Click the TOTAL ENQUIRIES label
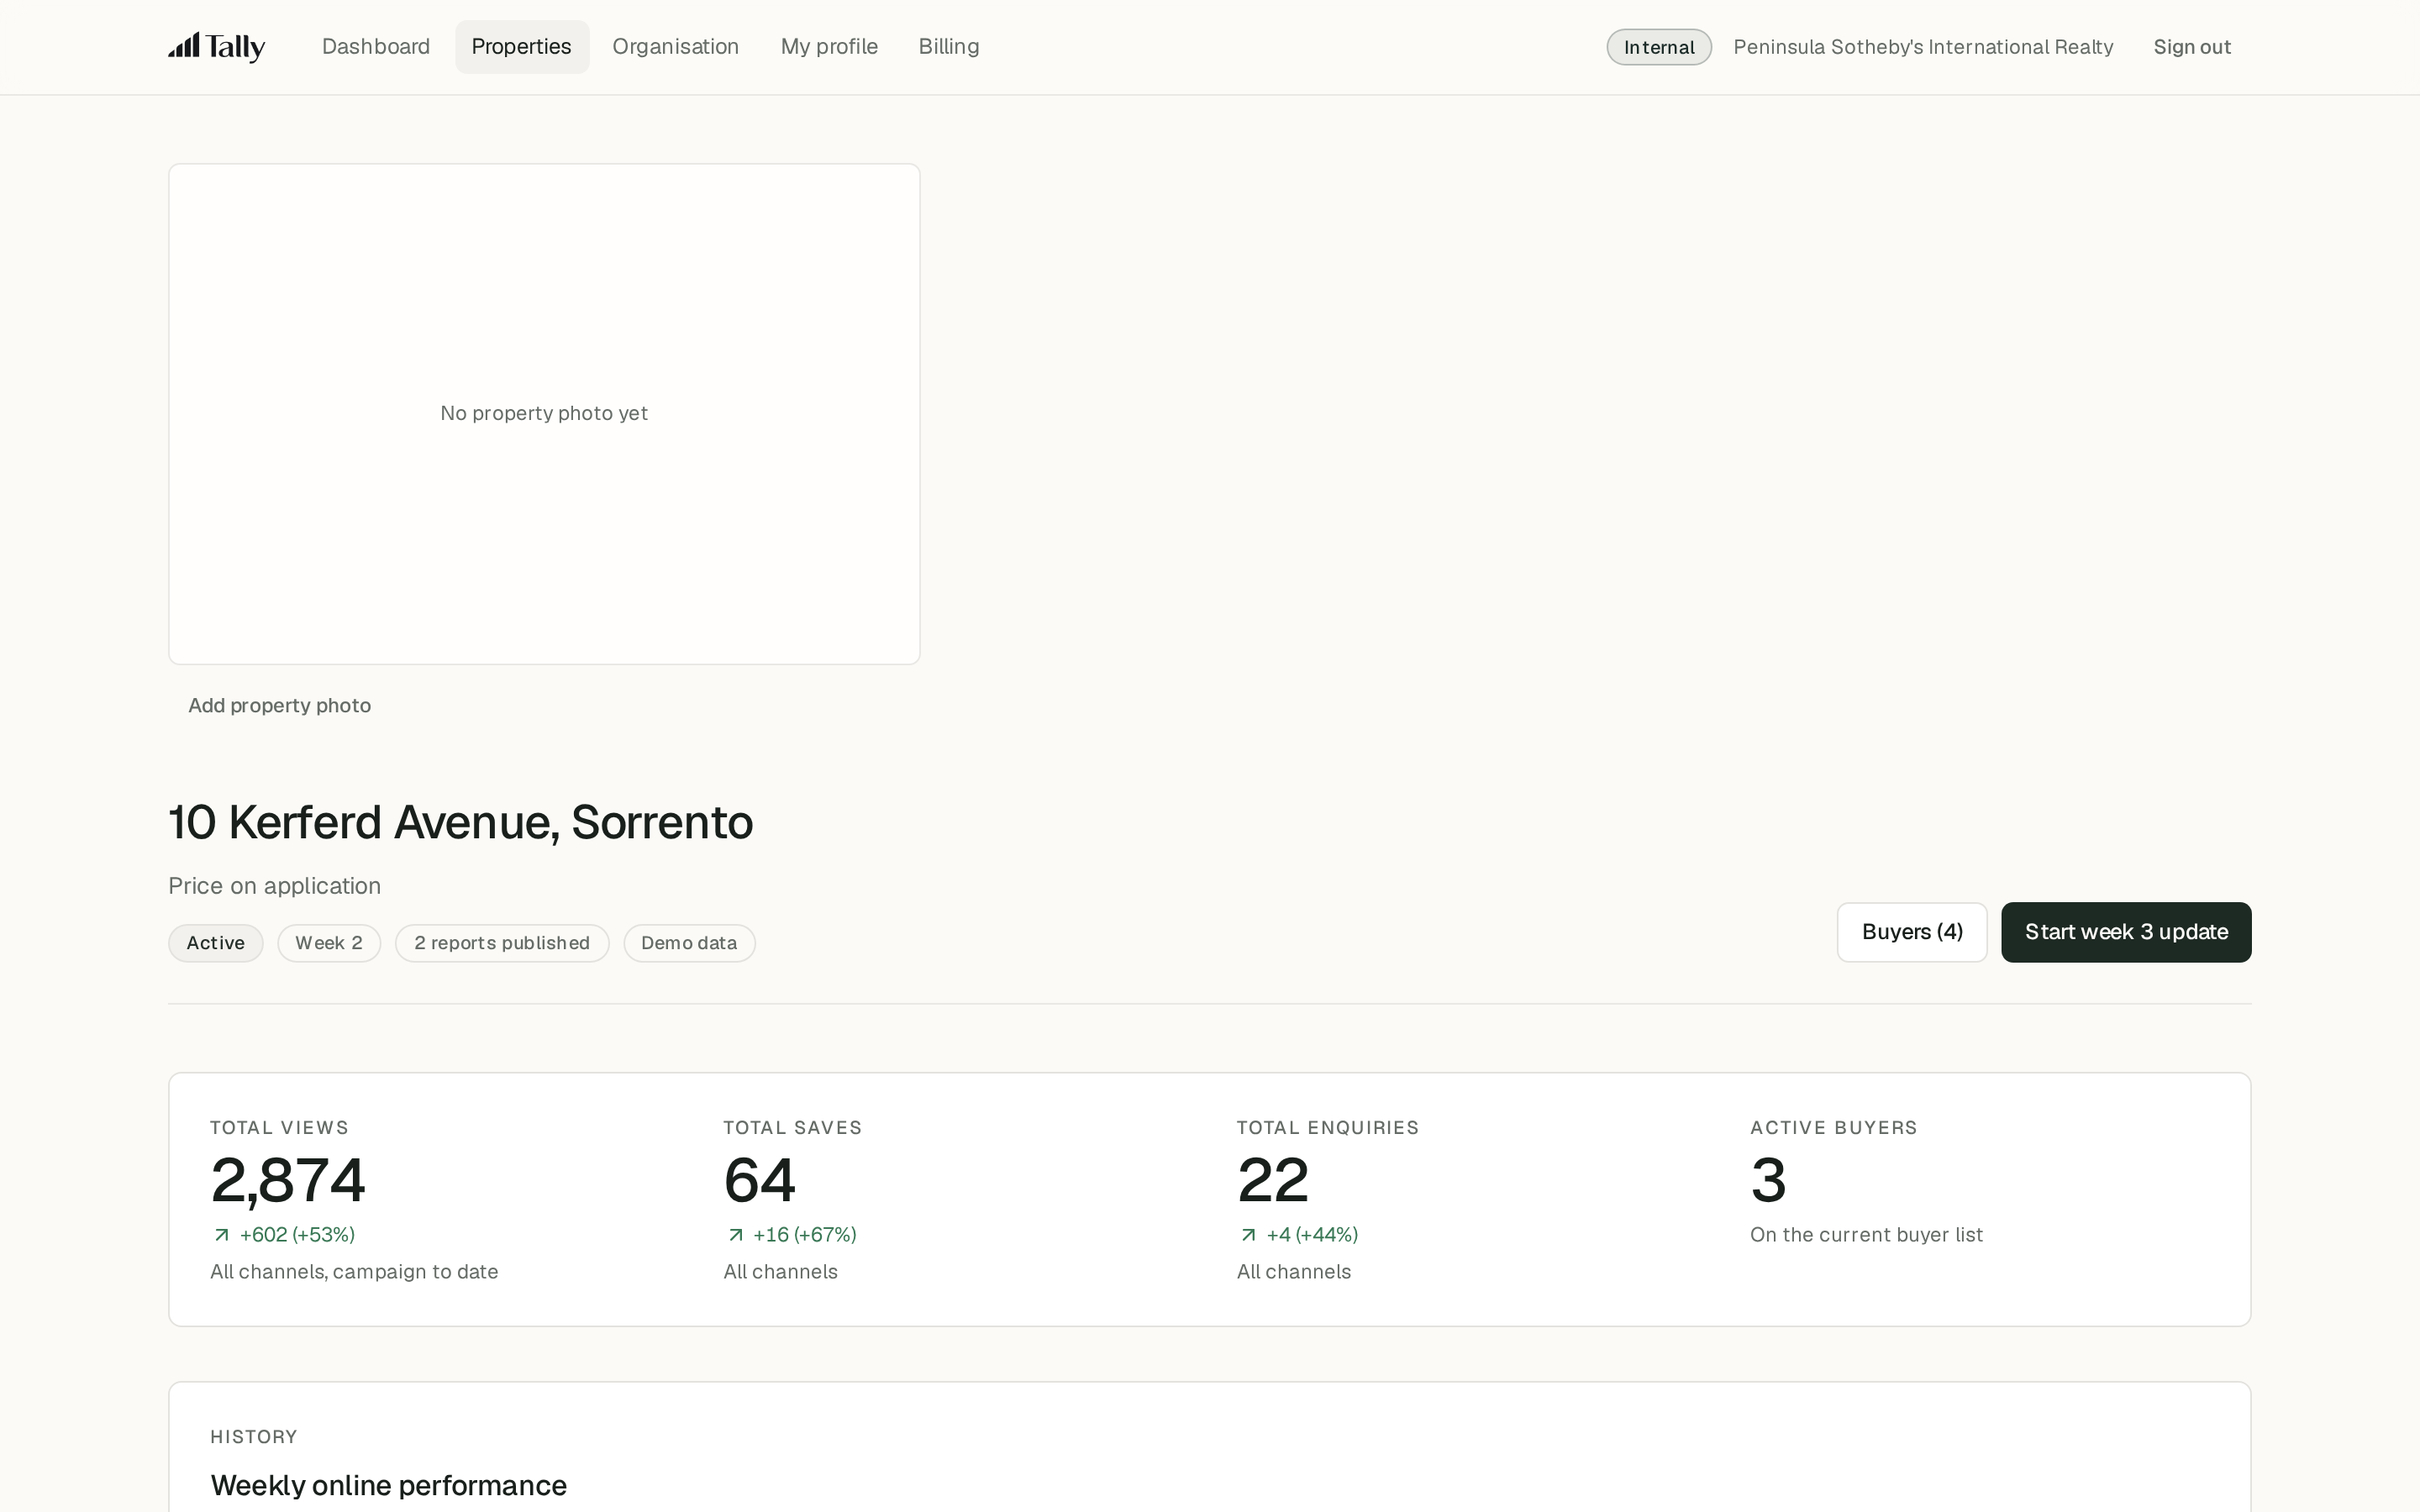The width and height of the screenshot is (2420, 1512). (1328, 1128)
